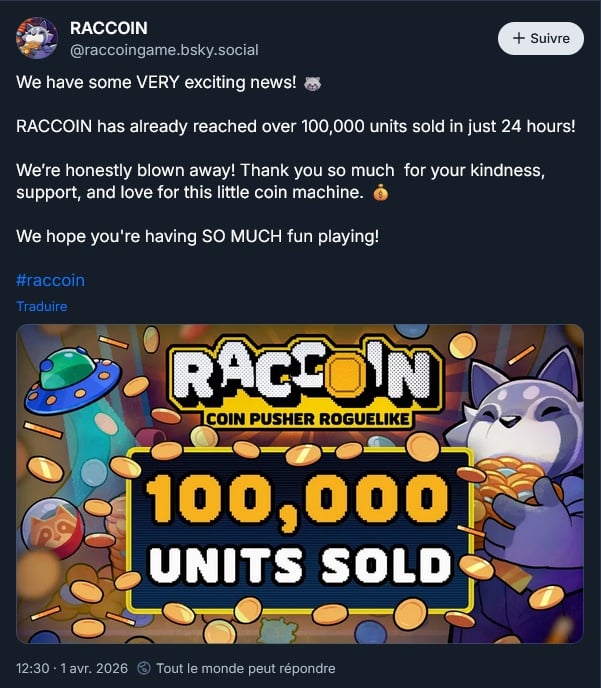The image size is (601, 688).
Task: Open the #raccoin hashtag
Action: [50, 280]
